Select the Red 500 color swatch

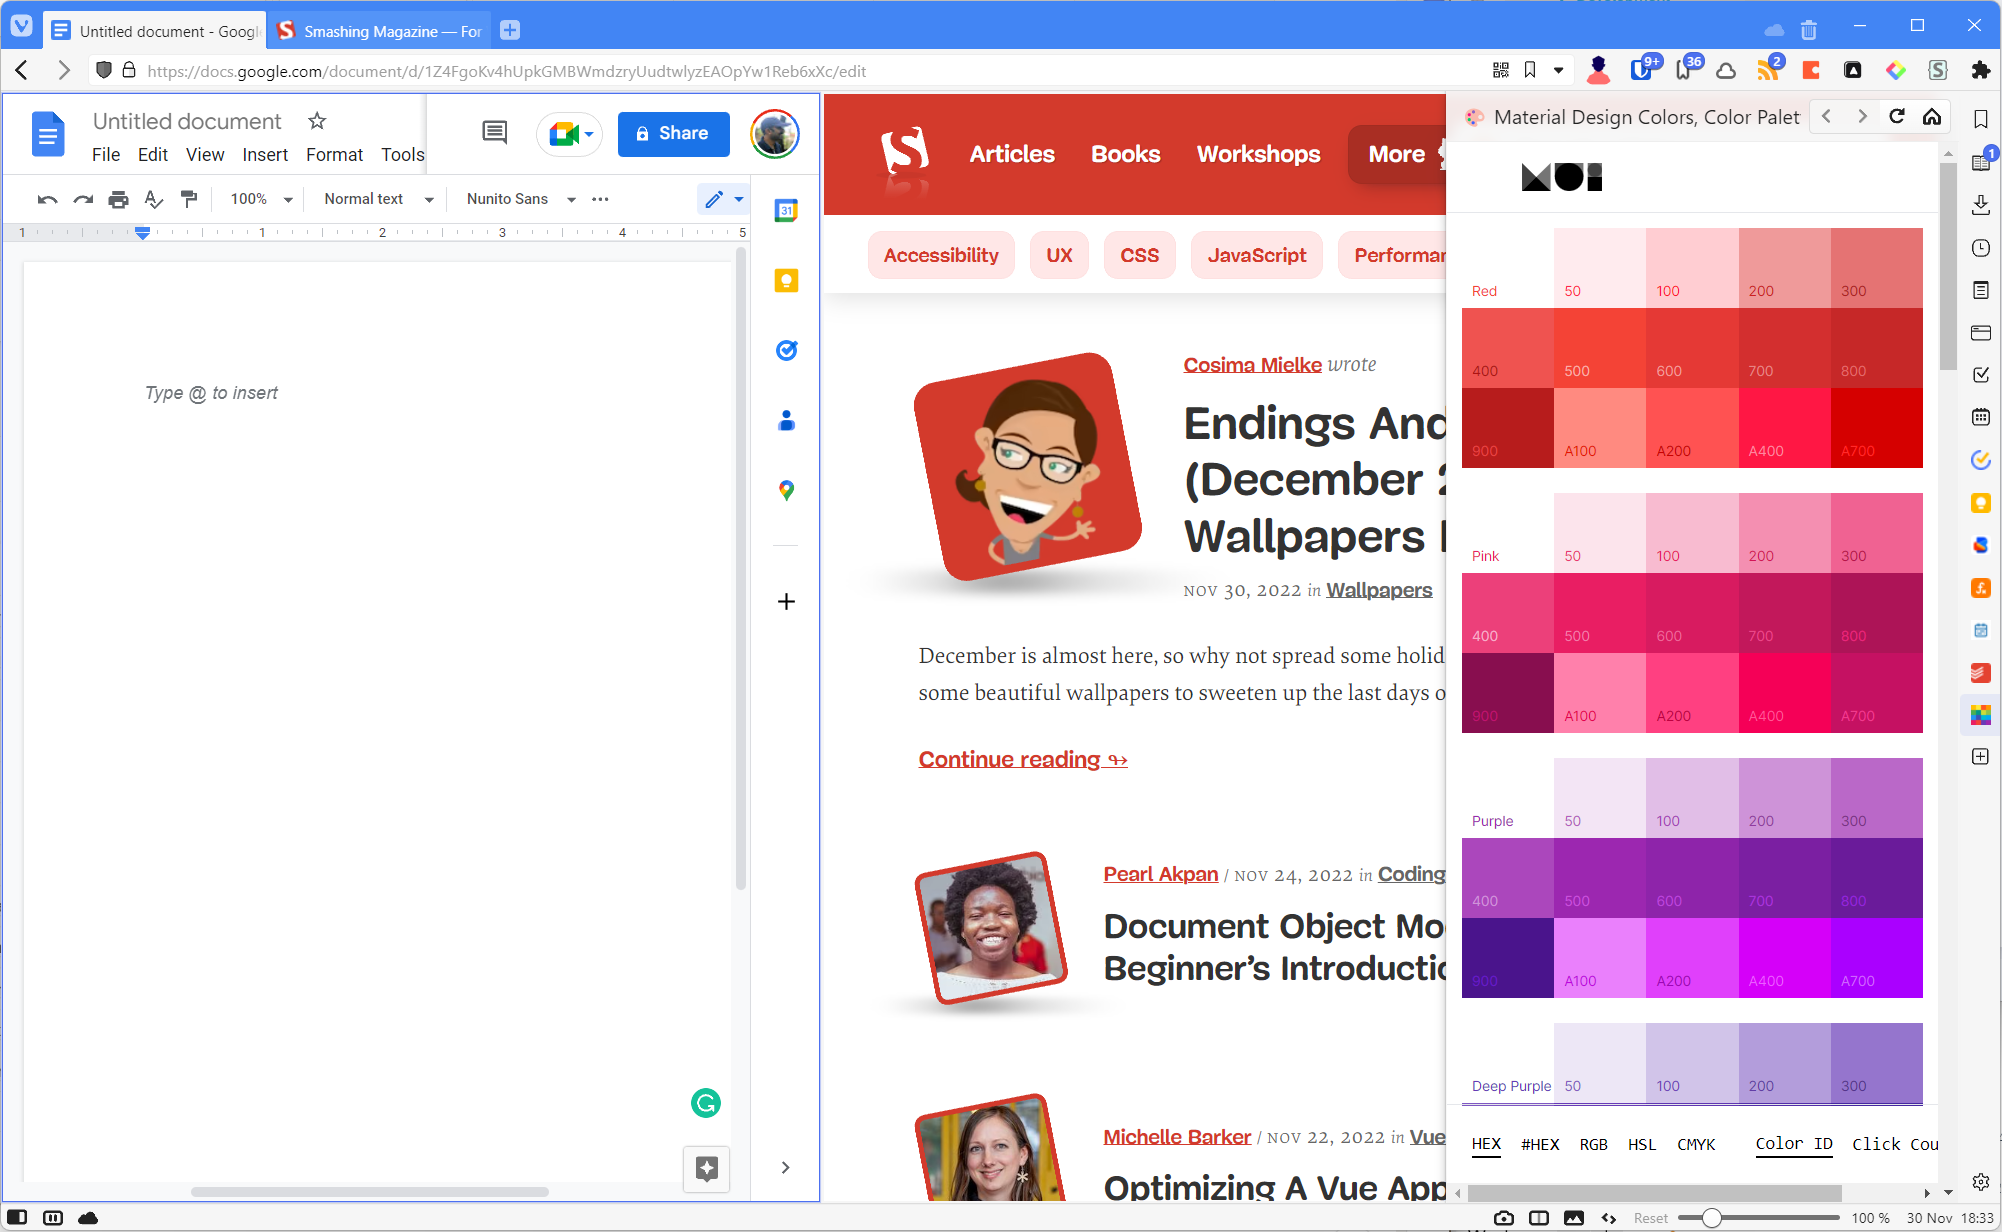coord(1600,345)
